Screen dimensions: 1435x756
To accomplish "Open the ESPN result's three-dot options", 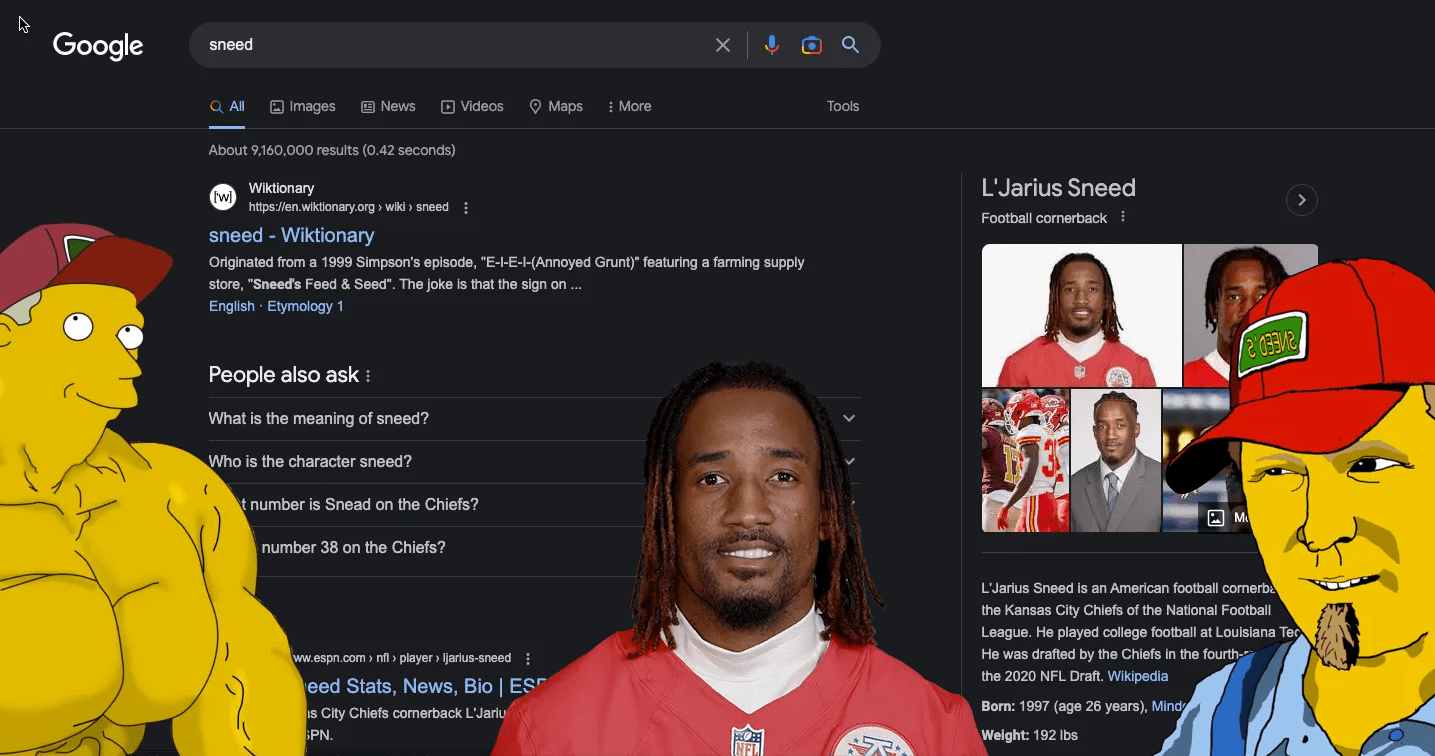I will (x=528, y=659).
